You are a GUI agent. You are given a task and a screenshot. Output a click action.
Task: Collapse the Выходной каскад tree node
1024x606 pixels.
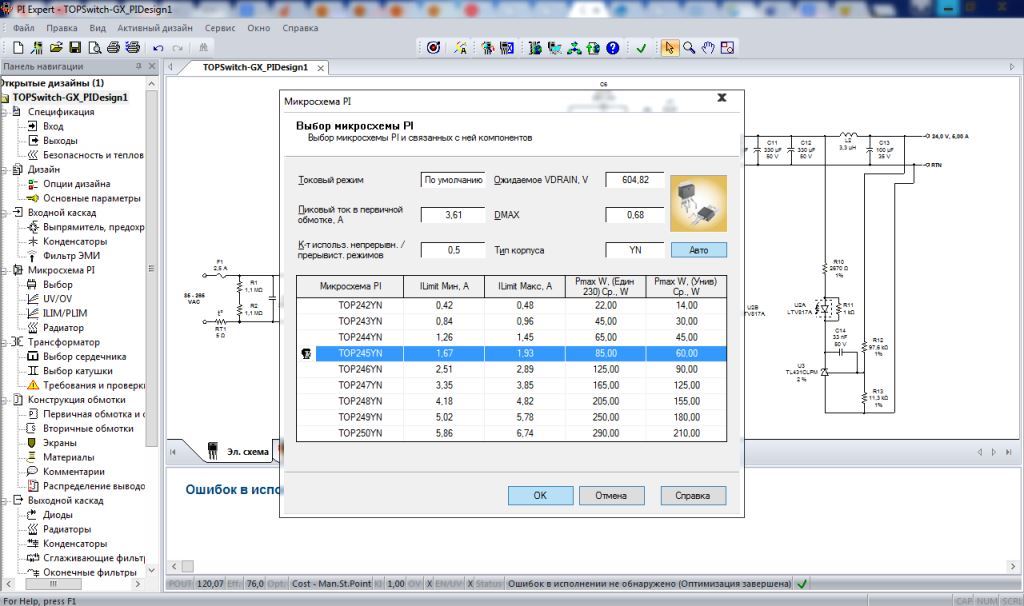coord(5,500)
